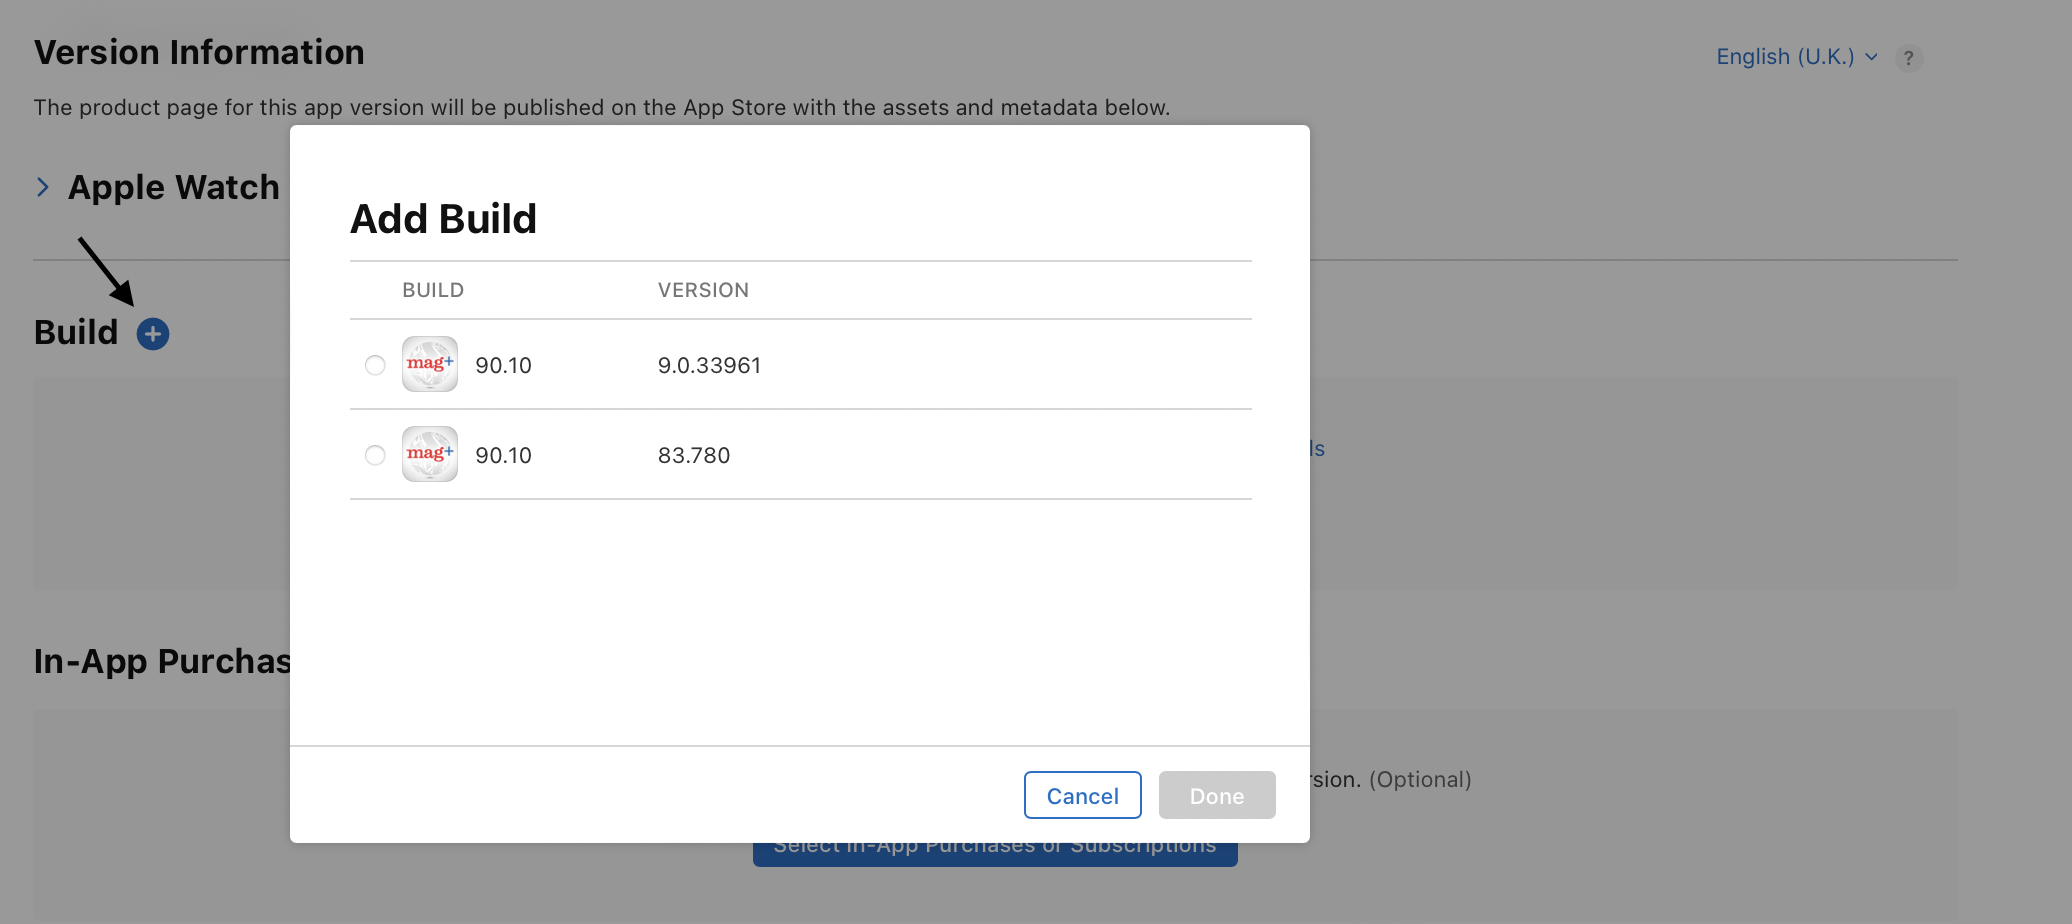This screenshot has width=2072, height=924.
Task: Click the VERSION column header
Action: (703, 290)
